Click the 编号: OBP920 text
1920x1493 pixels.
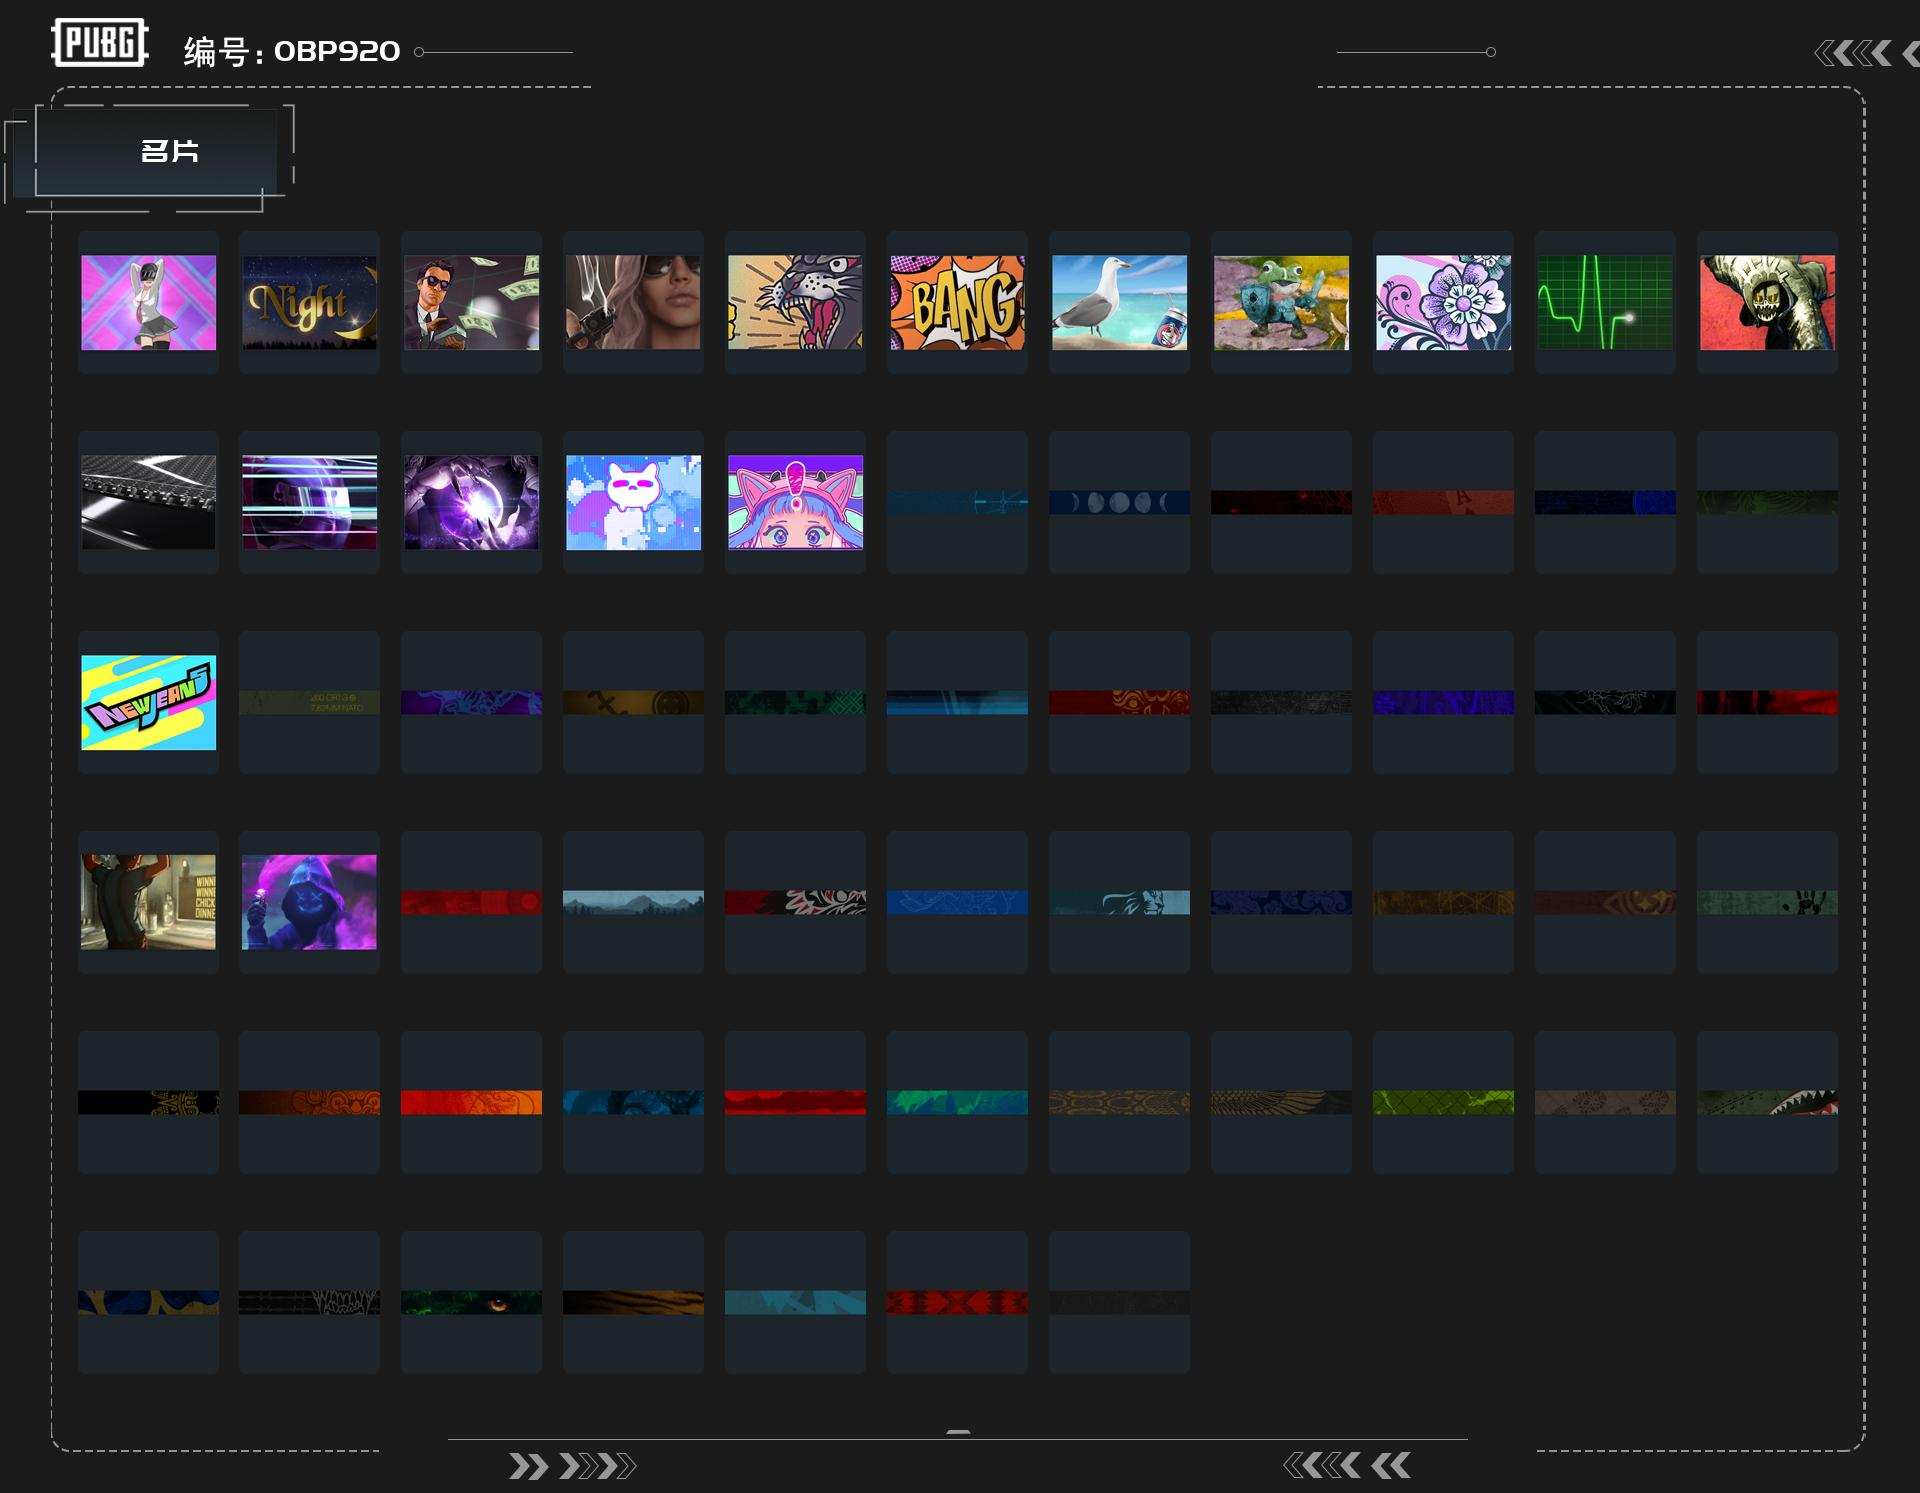coord(292,51)
